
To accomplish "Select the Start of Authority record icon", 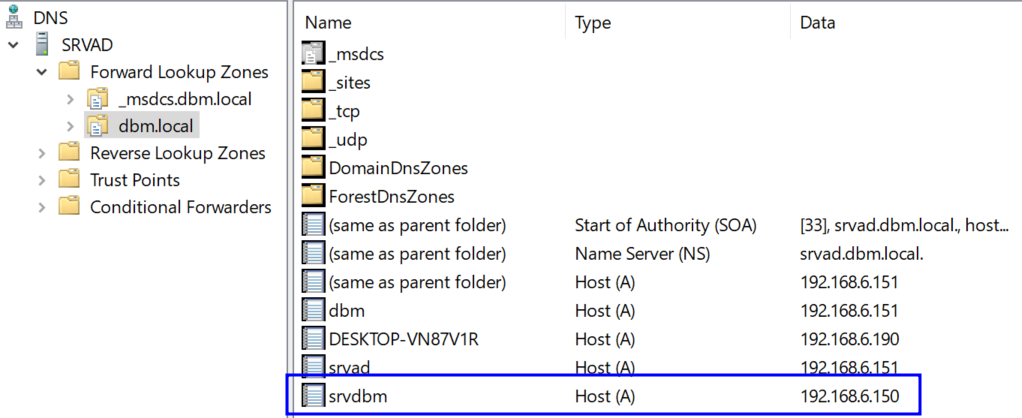I will 313,225.
